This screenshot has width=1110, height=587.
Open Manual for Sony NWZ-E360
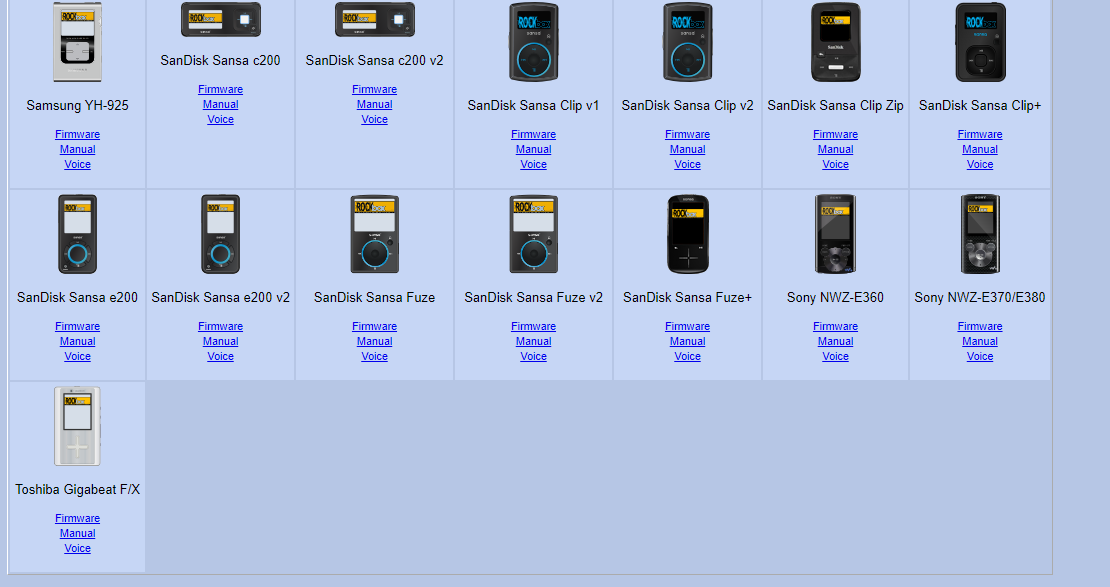pyautogui.click(x=835, y=341)
